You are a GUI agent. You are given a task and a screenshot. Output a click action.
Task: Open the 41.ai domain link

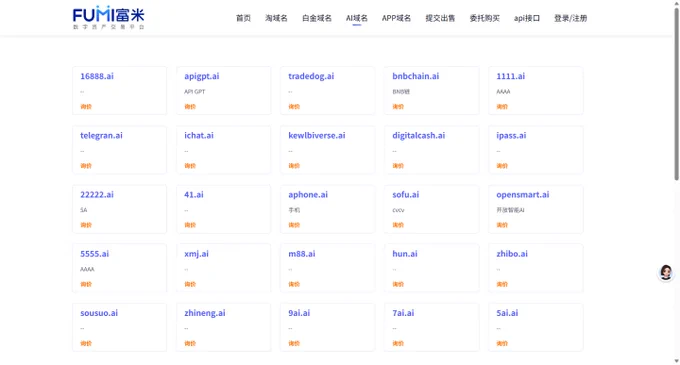pos(193,195)
